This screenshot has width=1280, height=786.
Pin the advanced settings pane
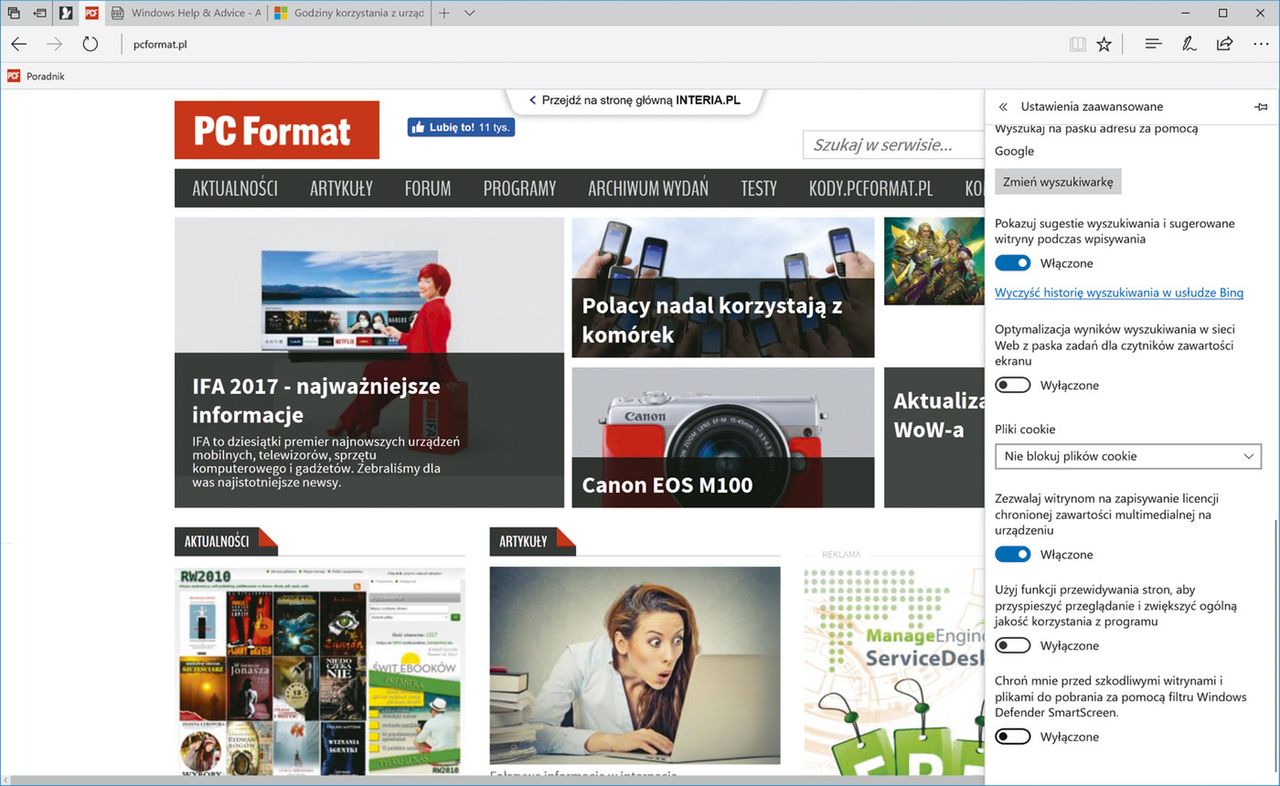point(1260,107)
